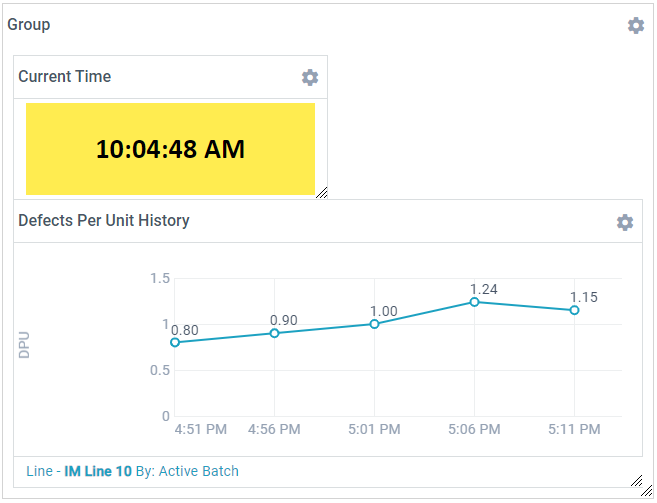Open the IM Line 10 link
The width and height of the screenshot is (657, 503).
point(98,471)
